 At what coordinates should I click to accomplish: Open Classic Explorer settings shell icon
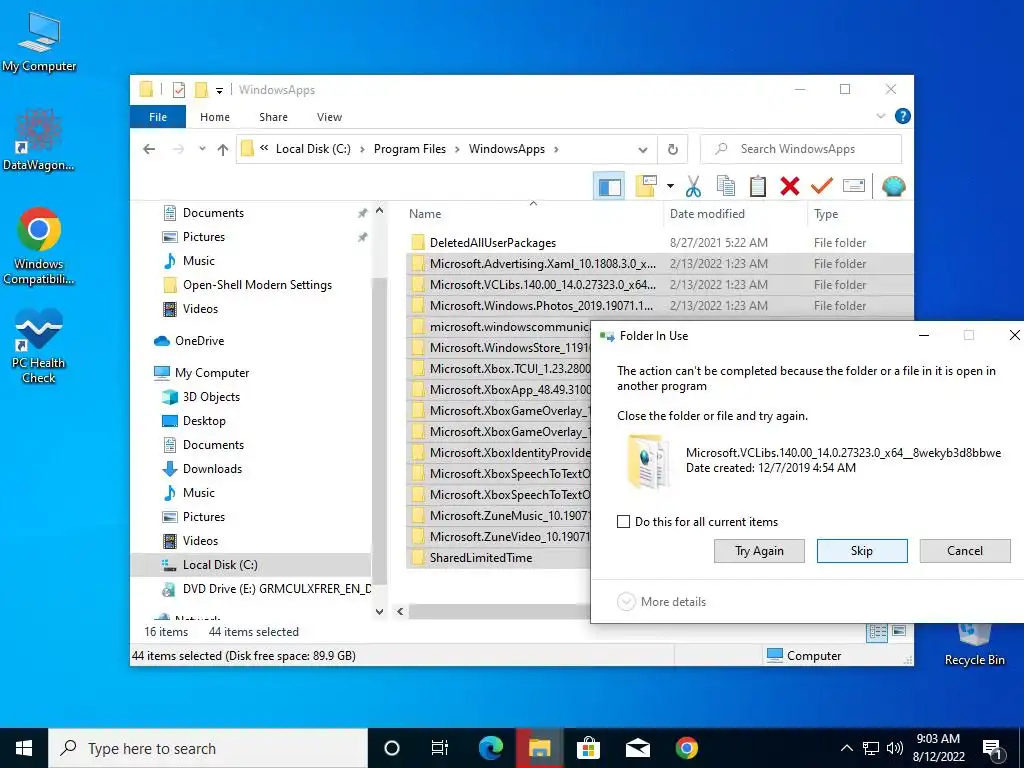click(893, 187)
